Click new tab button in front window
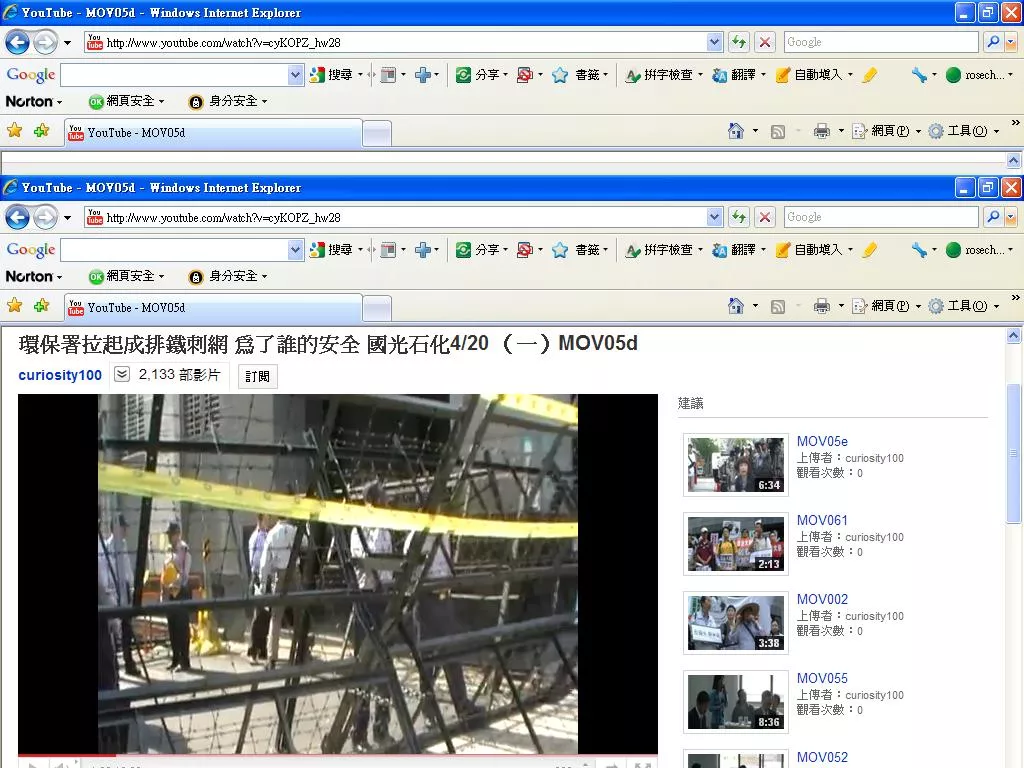 click(377, 308)
